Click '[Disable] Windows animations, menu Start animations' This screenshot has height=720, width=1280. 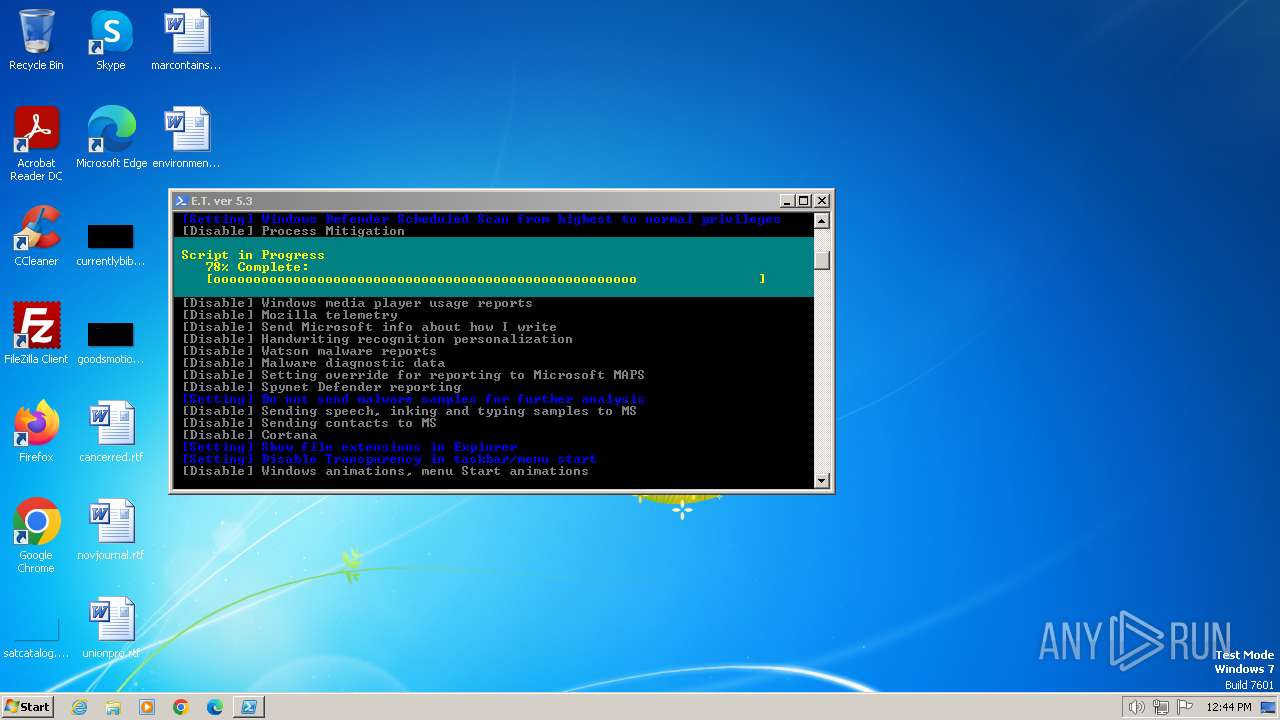click(x=386, y=471)
